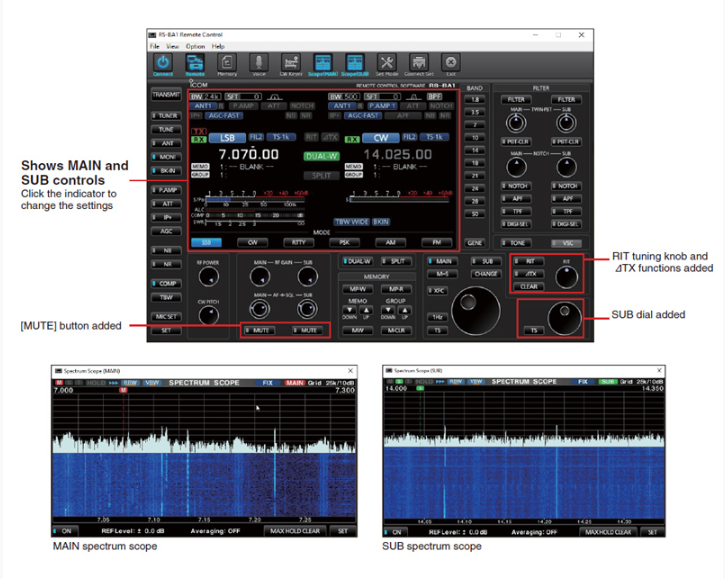Toggle the main MUTE button
The image size is (725, 579).
point(259,330)
